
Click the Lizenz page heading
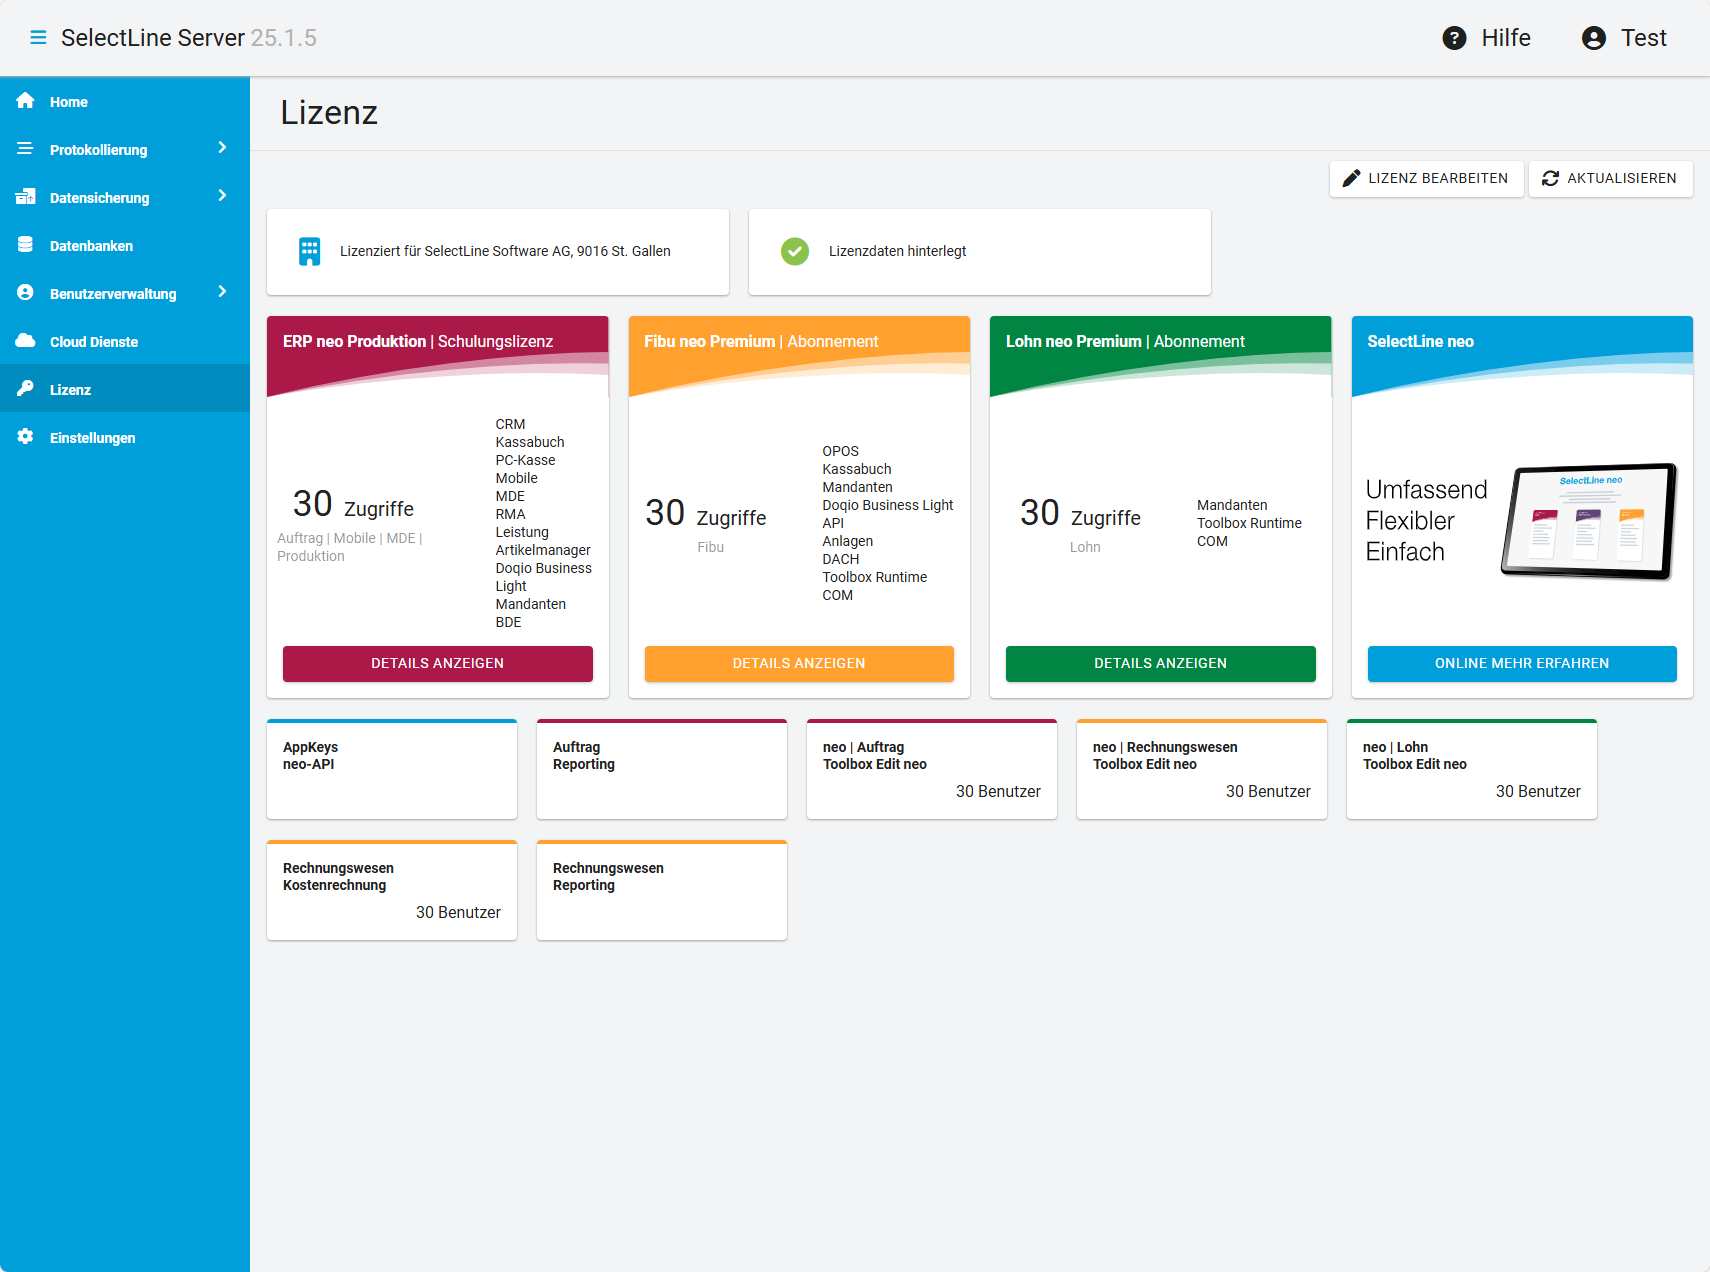[x=329, y=113]
